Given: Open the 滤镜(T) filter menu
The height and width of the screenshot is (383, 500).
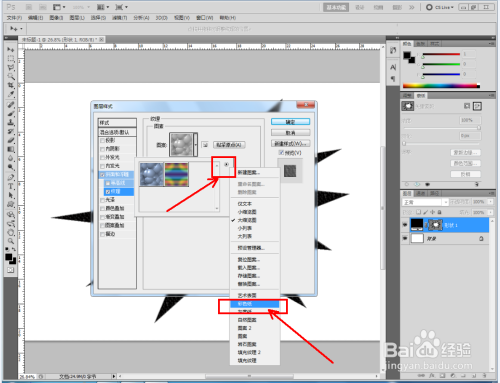Looking at the screenshot, I should (119, 18).
